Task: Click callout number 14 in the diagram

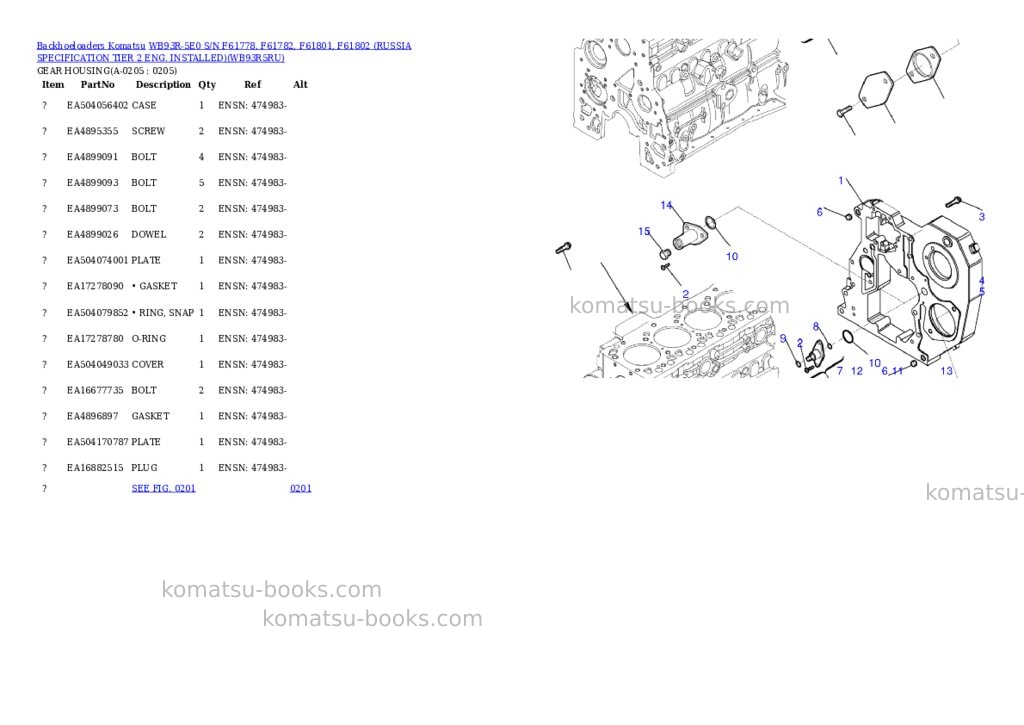Action: 666,205
